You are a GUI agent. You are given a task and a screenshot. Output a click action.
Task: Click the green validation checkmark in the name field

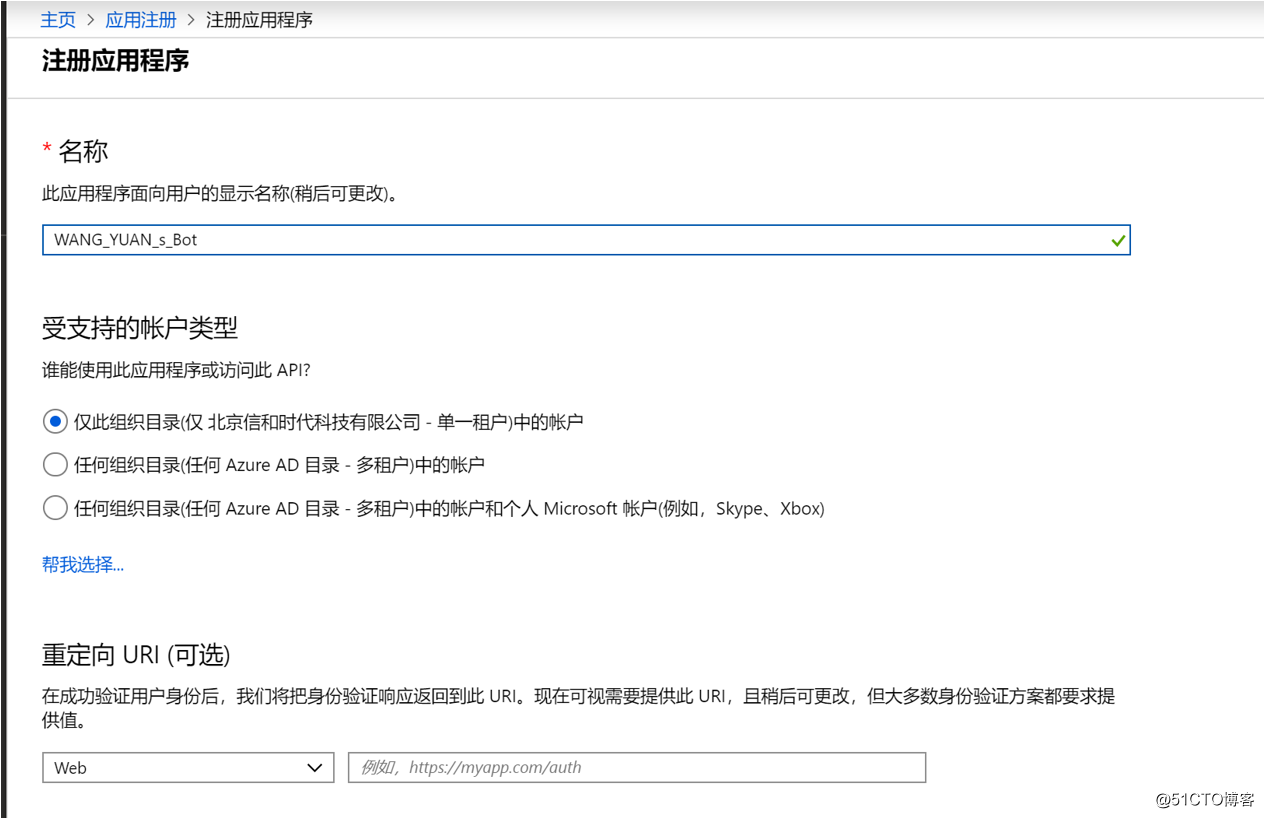(1117, 240)
